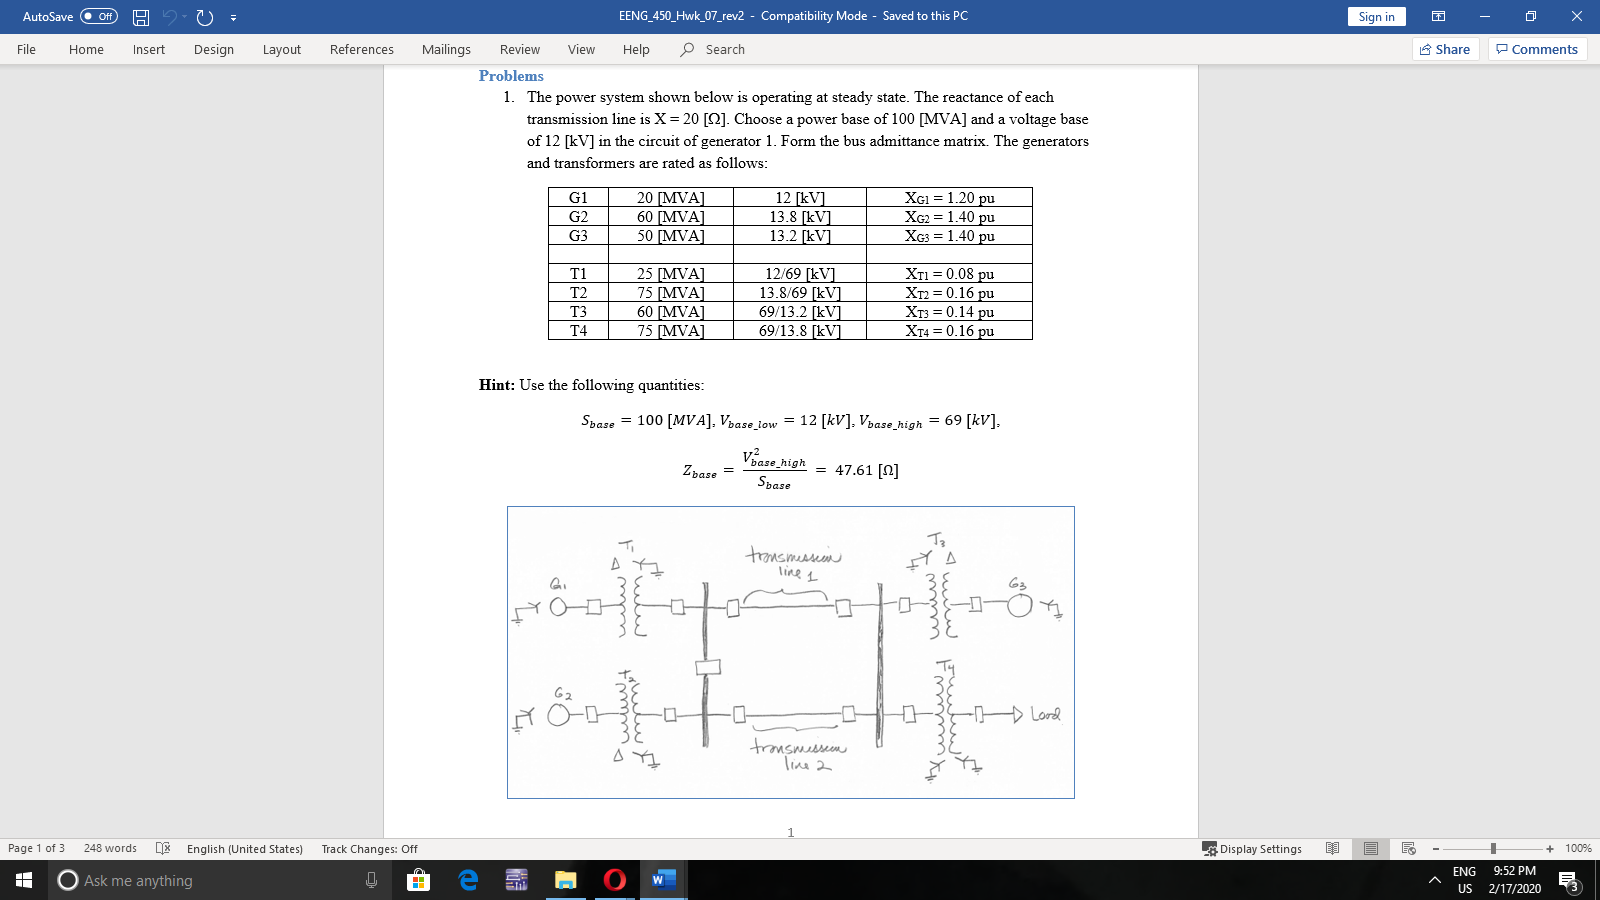Open language selector showing English (United States)

243,848
